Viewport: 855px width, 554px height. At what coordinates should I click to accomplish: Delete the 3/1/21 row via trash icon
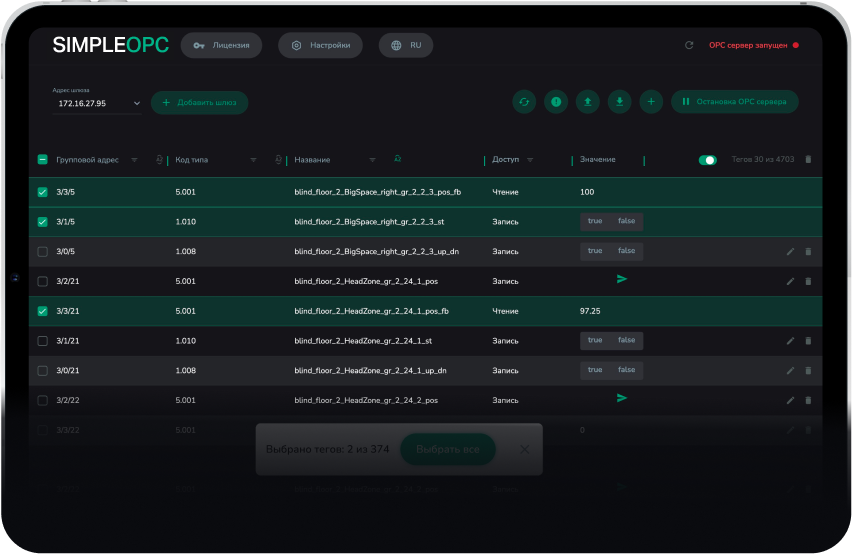(x=808, y=341)
